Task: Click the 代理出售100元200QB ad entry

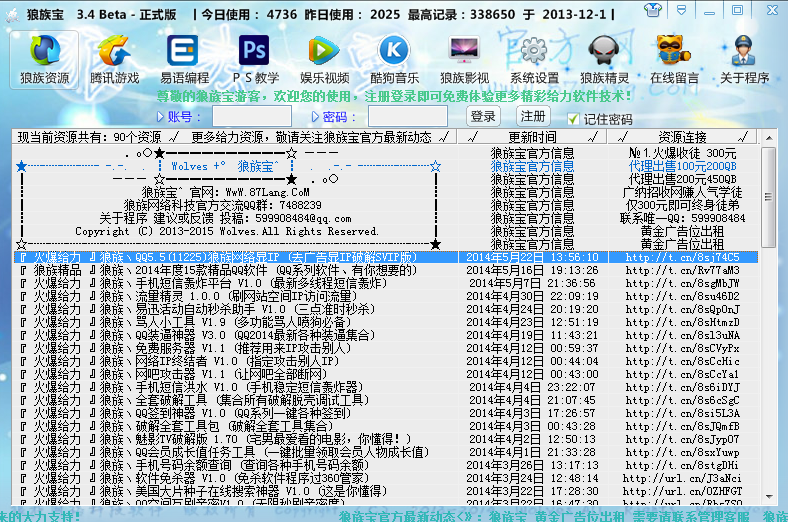Action: click(682, 166)
